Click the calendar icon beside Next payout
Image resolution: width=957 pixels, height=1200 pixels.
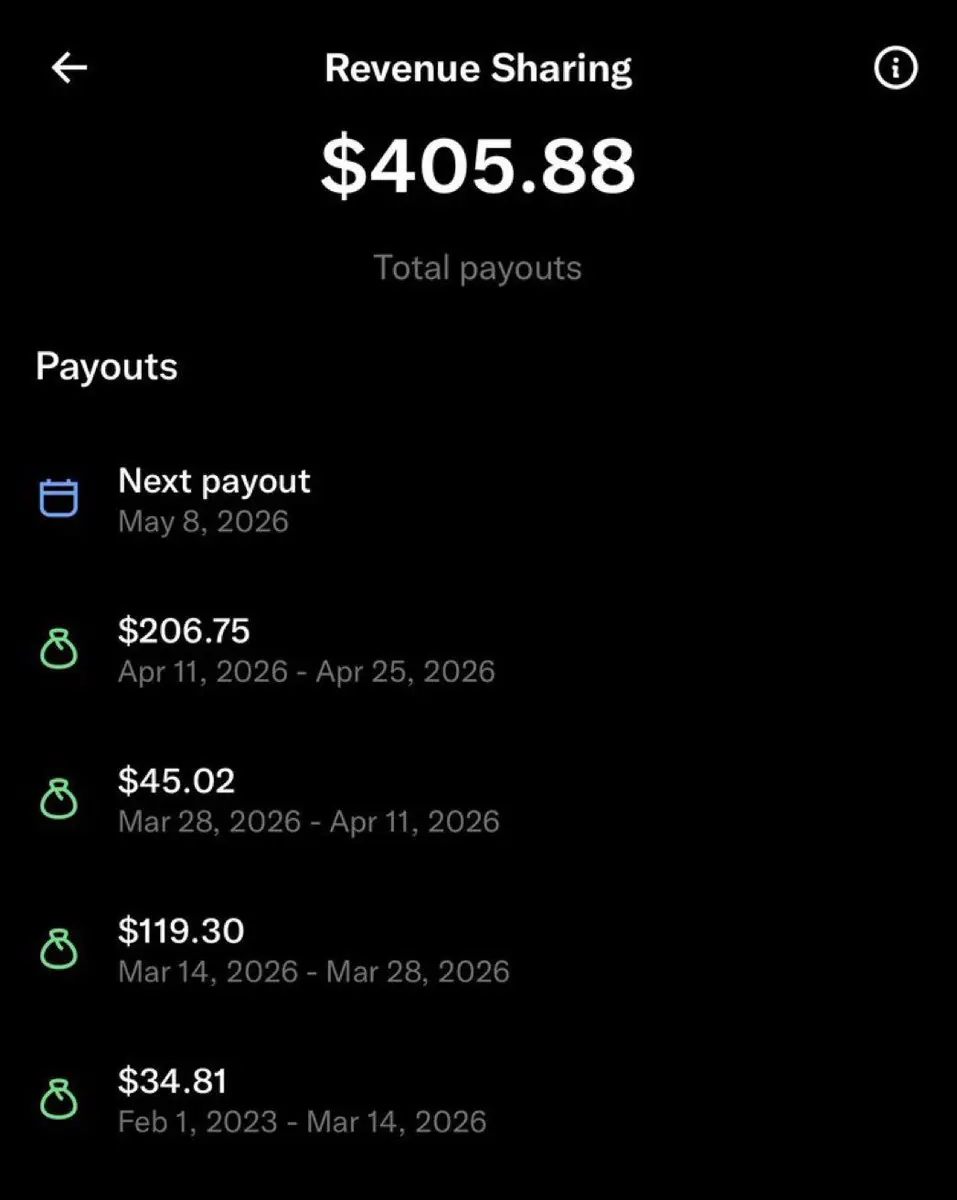58,498
